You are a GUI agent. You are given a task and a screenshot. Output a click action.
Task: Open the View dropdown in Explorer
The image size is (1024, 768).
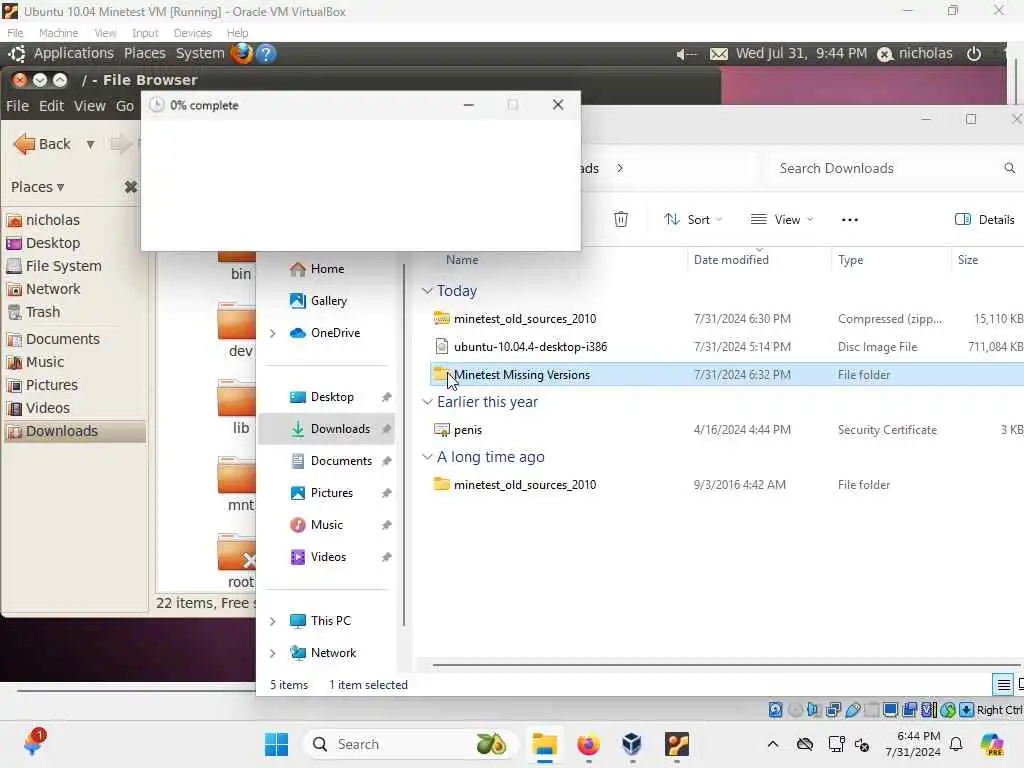point(782,219)
